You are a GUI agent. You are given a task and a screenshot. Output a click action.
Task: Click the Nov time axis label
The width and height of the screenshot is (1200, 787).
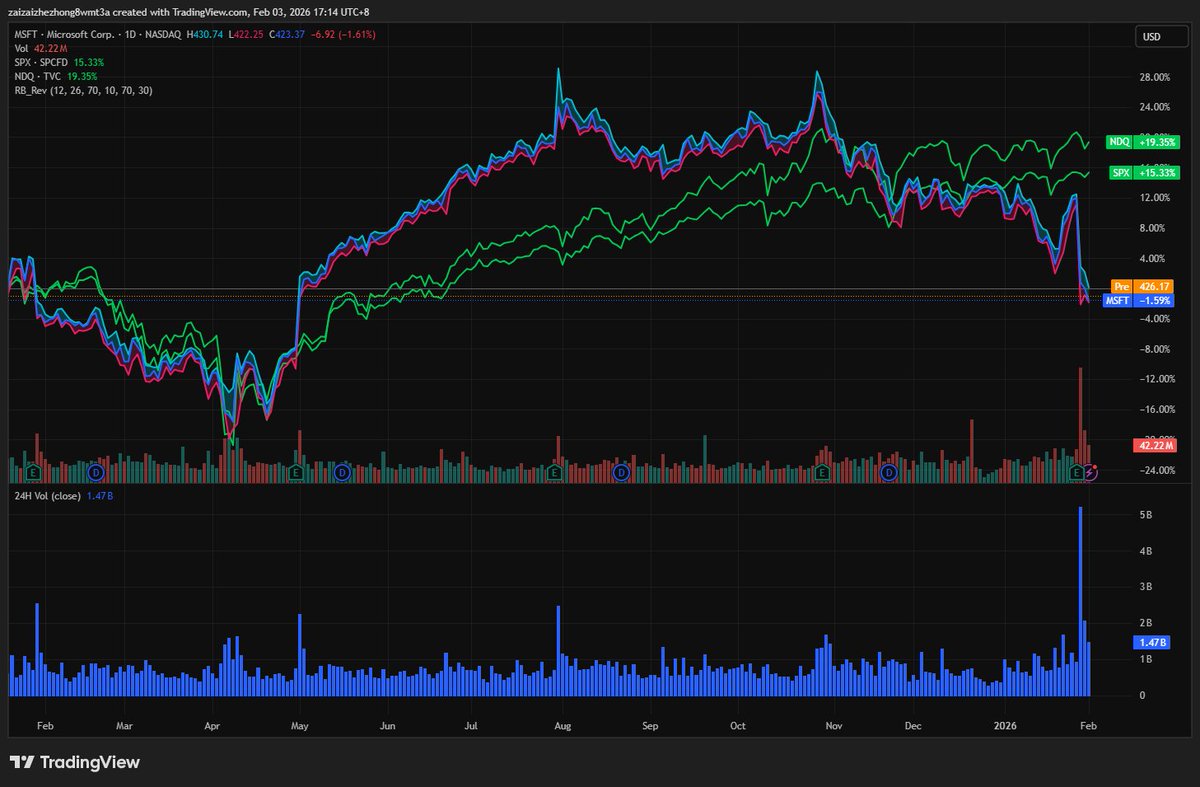tap(836, 725)
